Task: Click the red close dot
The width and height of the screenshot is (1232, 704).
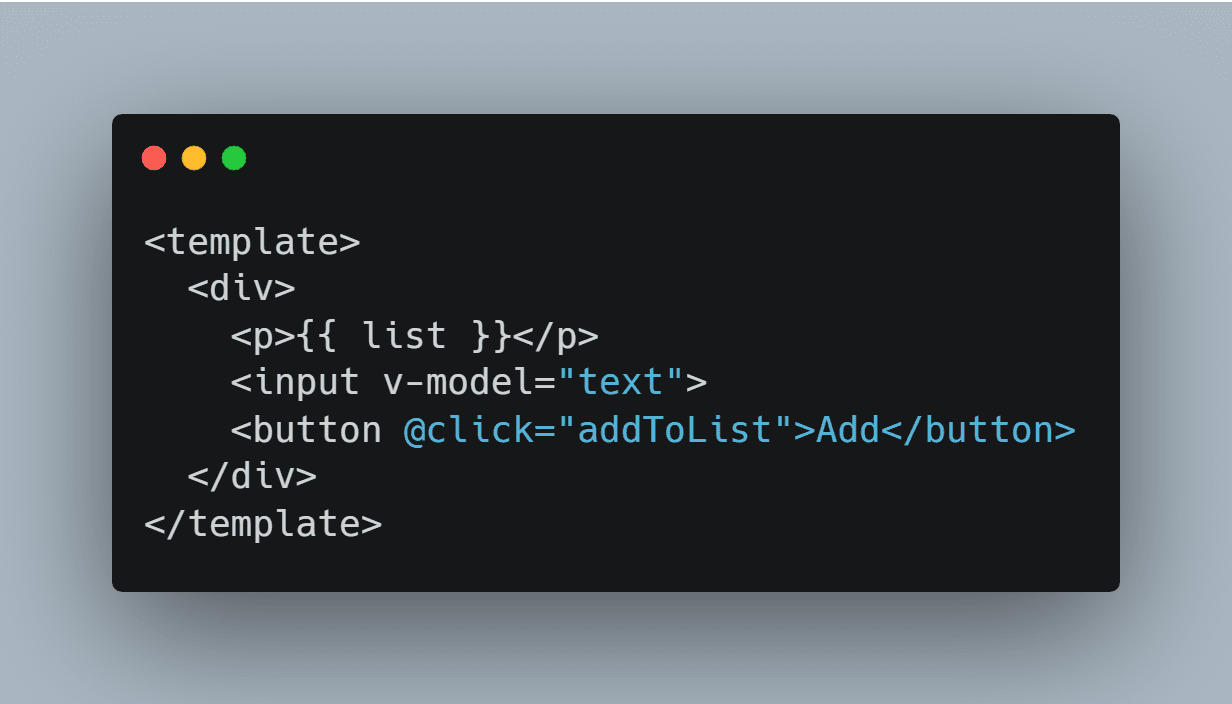Action: 154,158
